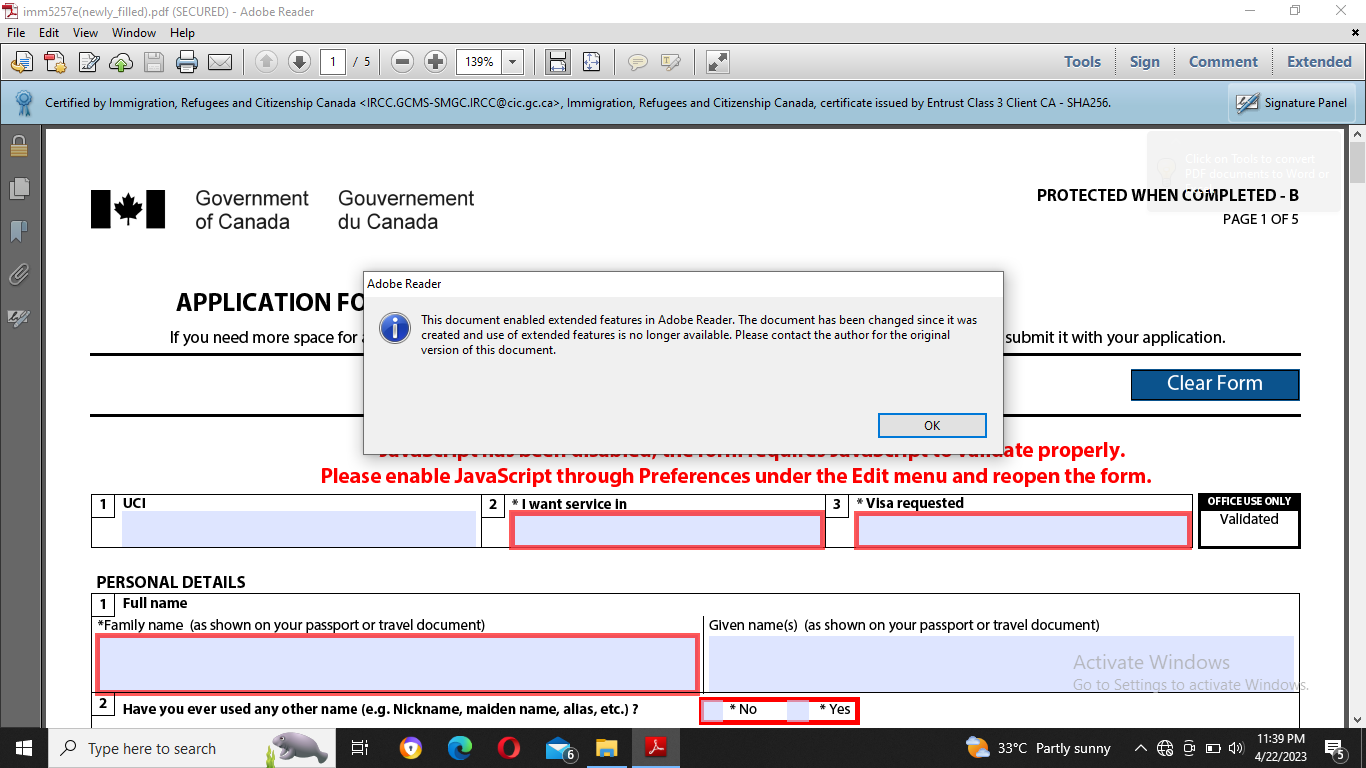The width and height of the screenshot is (1366, 768).
Task: Go to the next page with the down arrow
Action: tap(299, 62)
